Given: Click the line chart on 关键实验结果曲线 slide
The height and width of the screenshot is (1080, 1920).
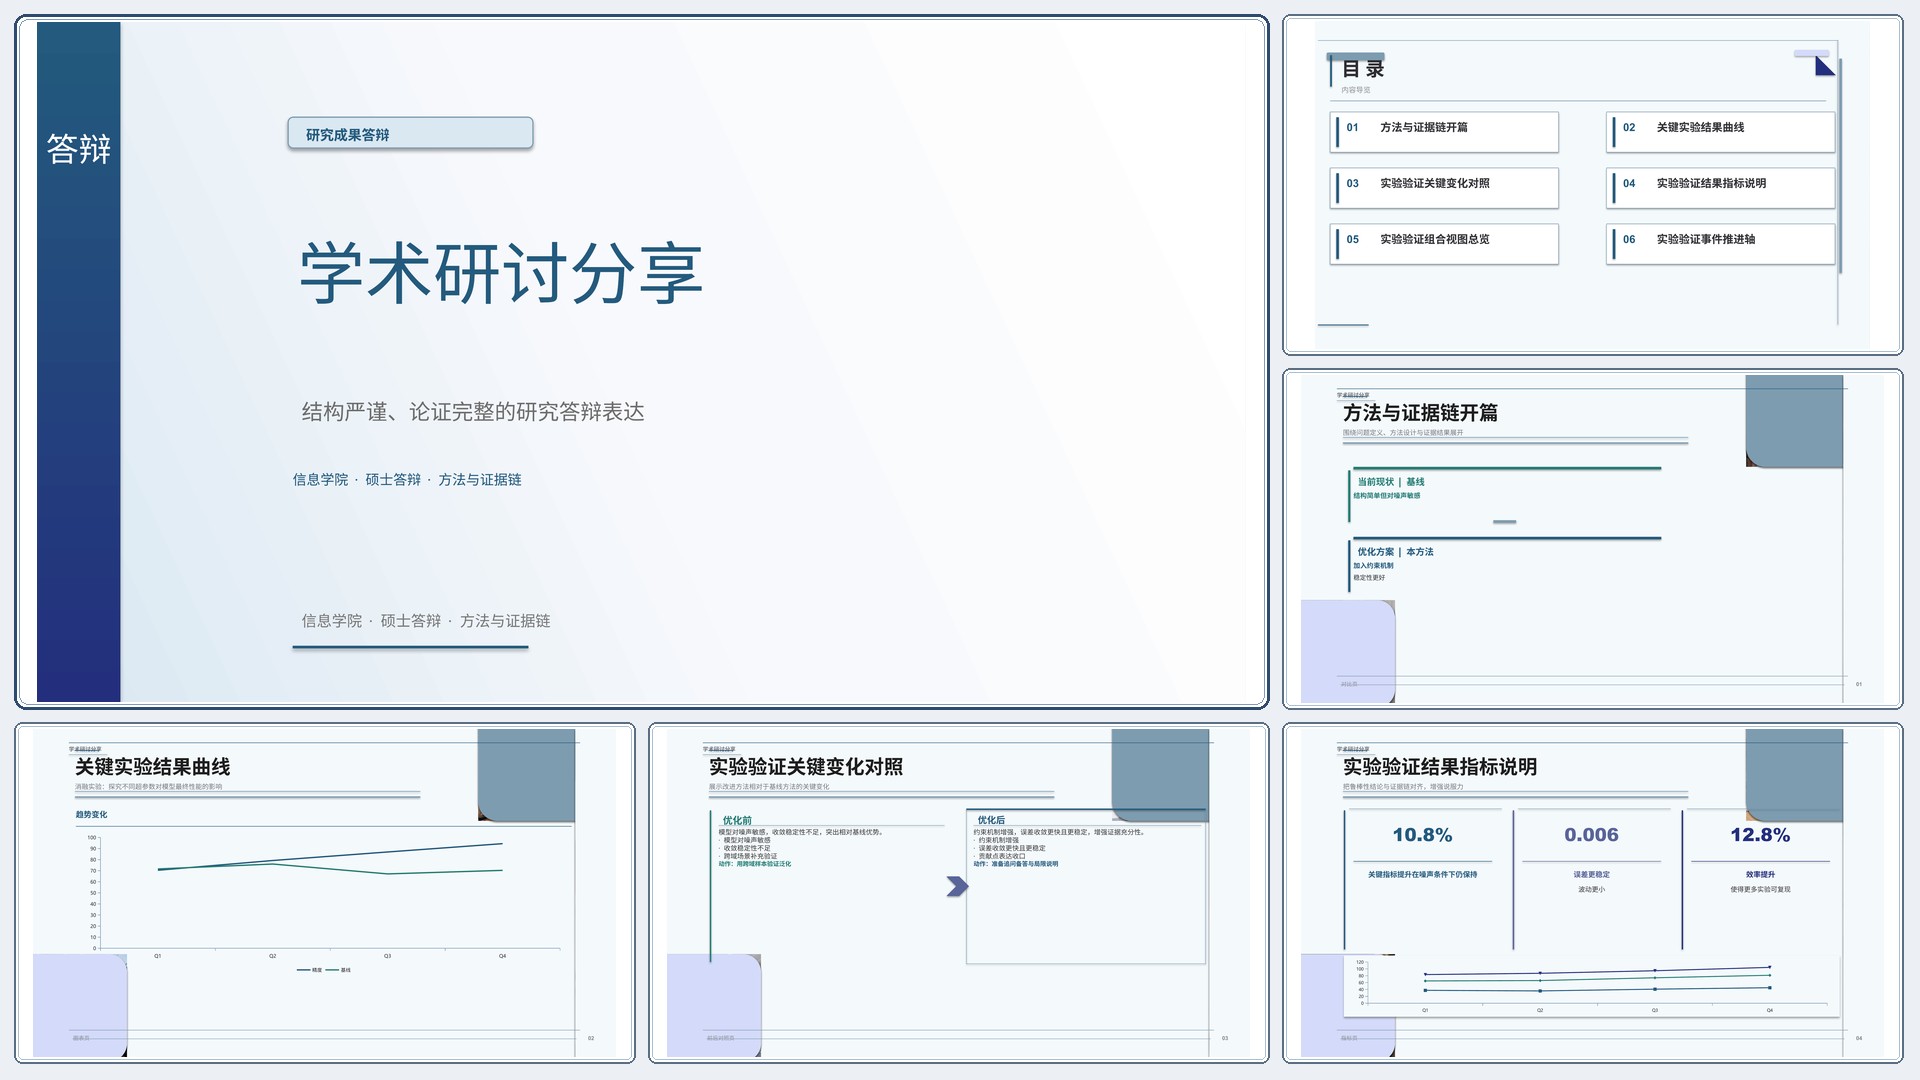Looking at the screenshot, I should click(x=323, y=903).
